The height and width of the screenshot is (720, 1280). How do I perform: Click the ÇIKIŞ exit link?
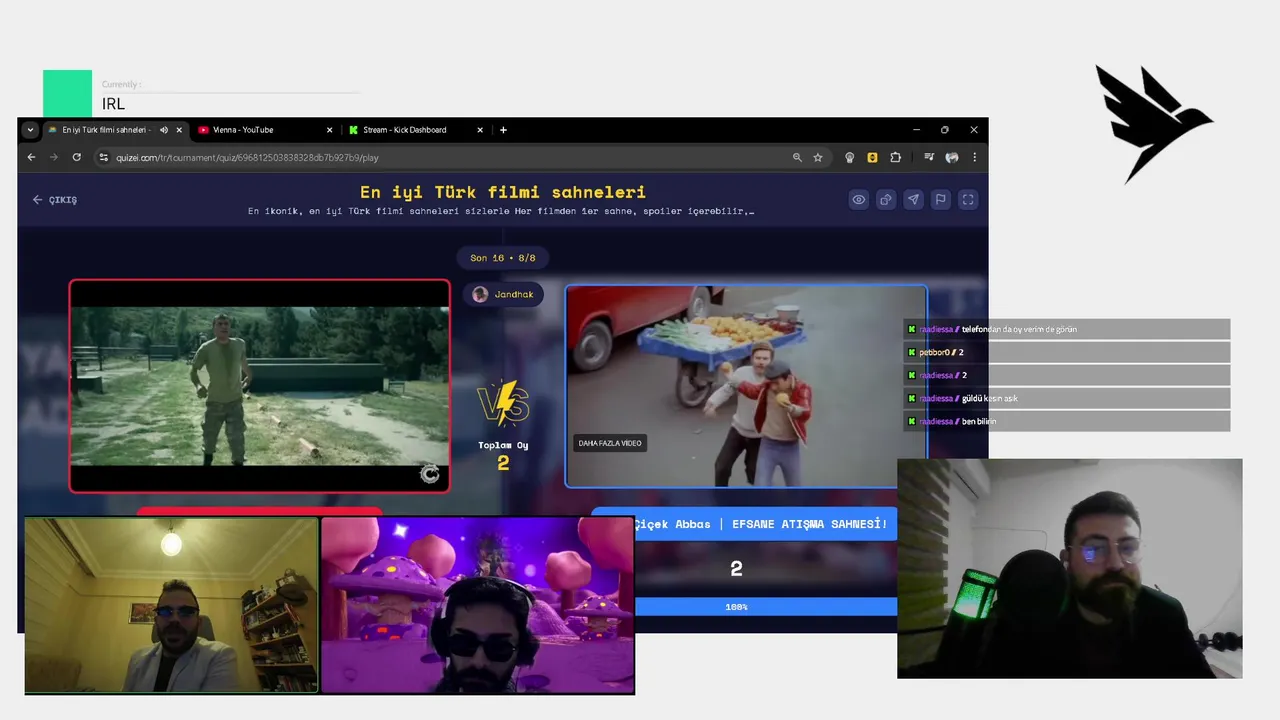pos(54,200)
